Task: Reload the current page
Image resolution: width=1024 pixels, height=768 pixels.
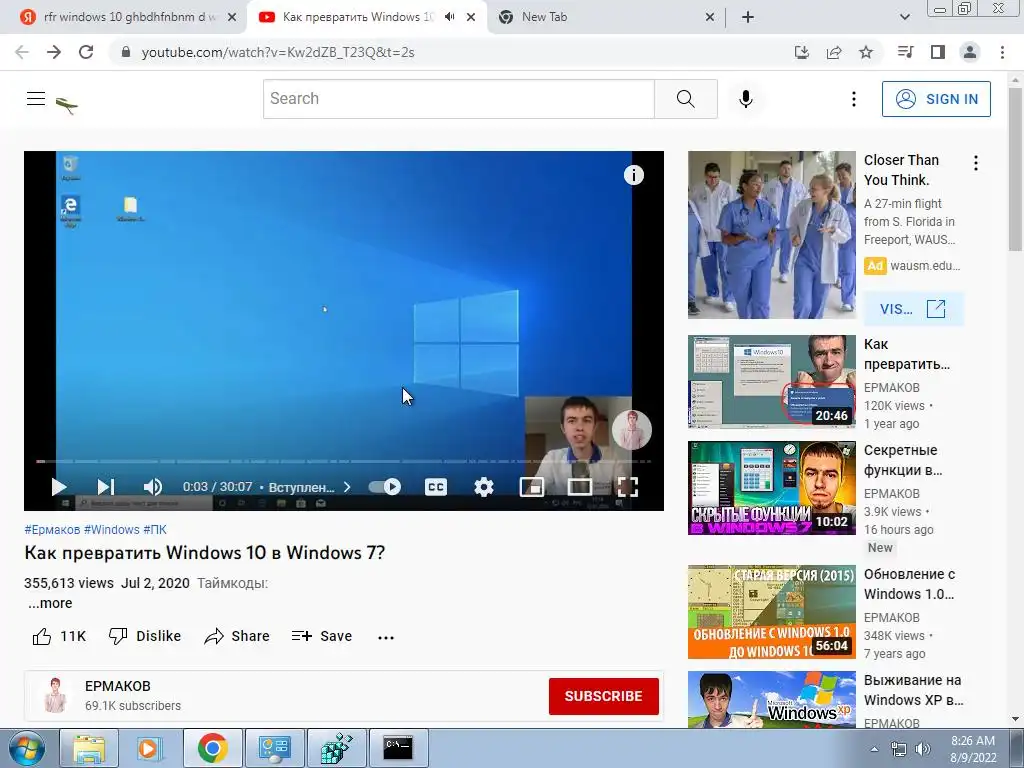Action: pos(86,52)
